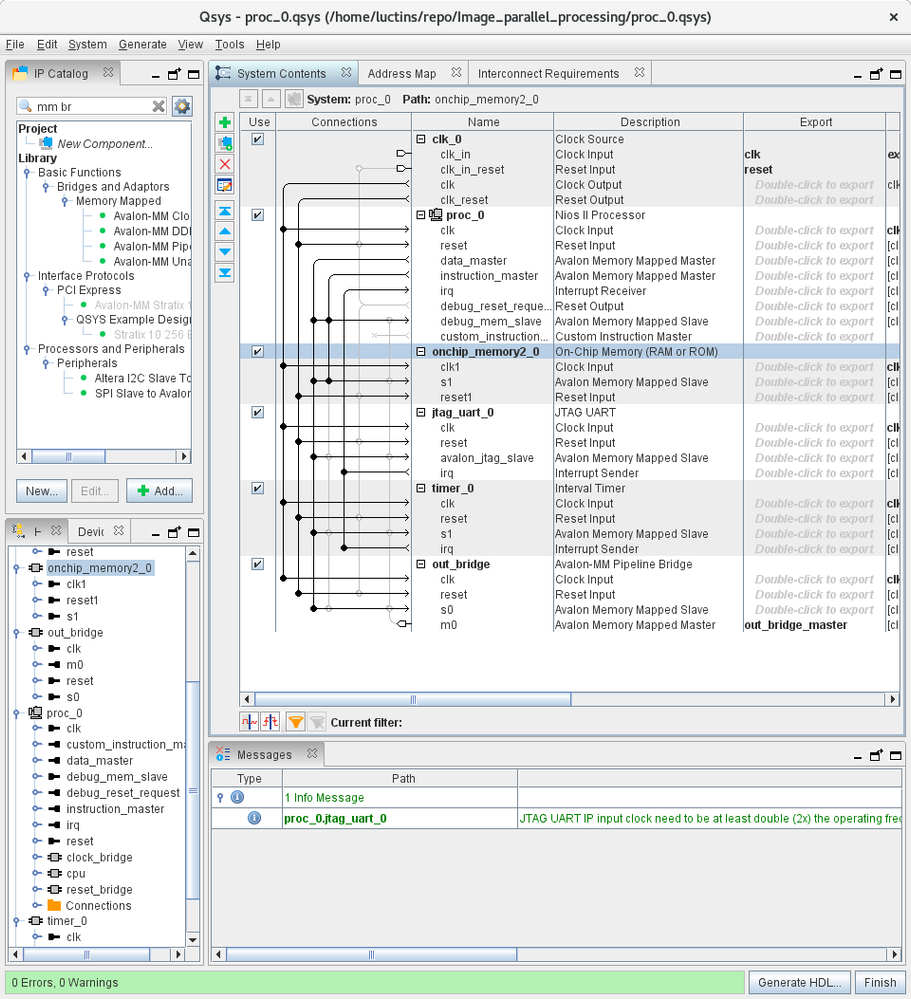This screenshot has width=911, height=999.
Task: Click the IP Catalog search field
Action: [90, 106]
